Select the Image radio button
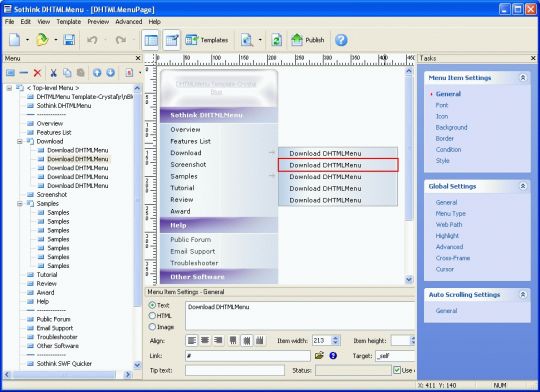540x392 pixels. click(x=152, y=327)
